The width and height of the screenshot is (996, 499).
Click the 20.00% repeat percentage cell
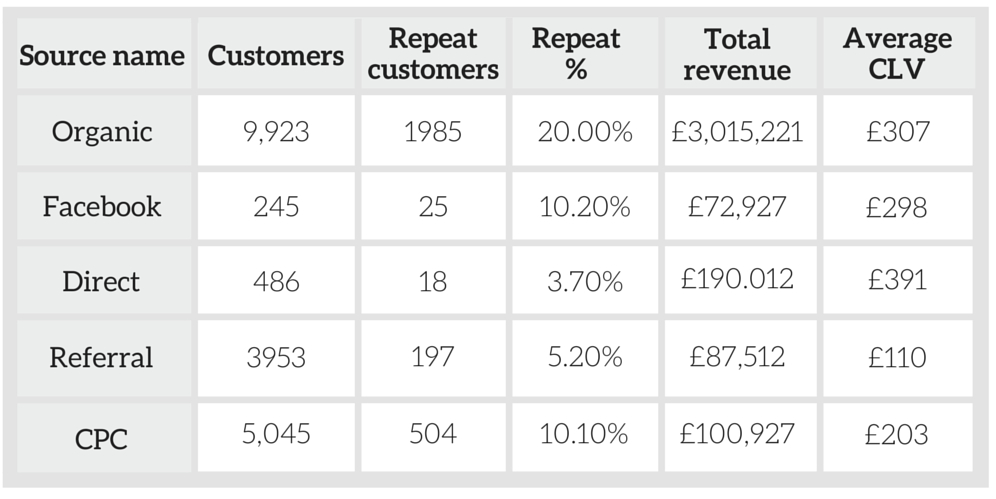pos(585,132)
